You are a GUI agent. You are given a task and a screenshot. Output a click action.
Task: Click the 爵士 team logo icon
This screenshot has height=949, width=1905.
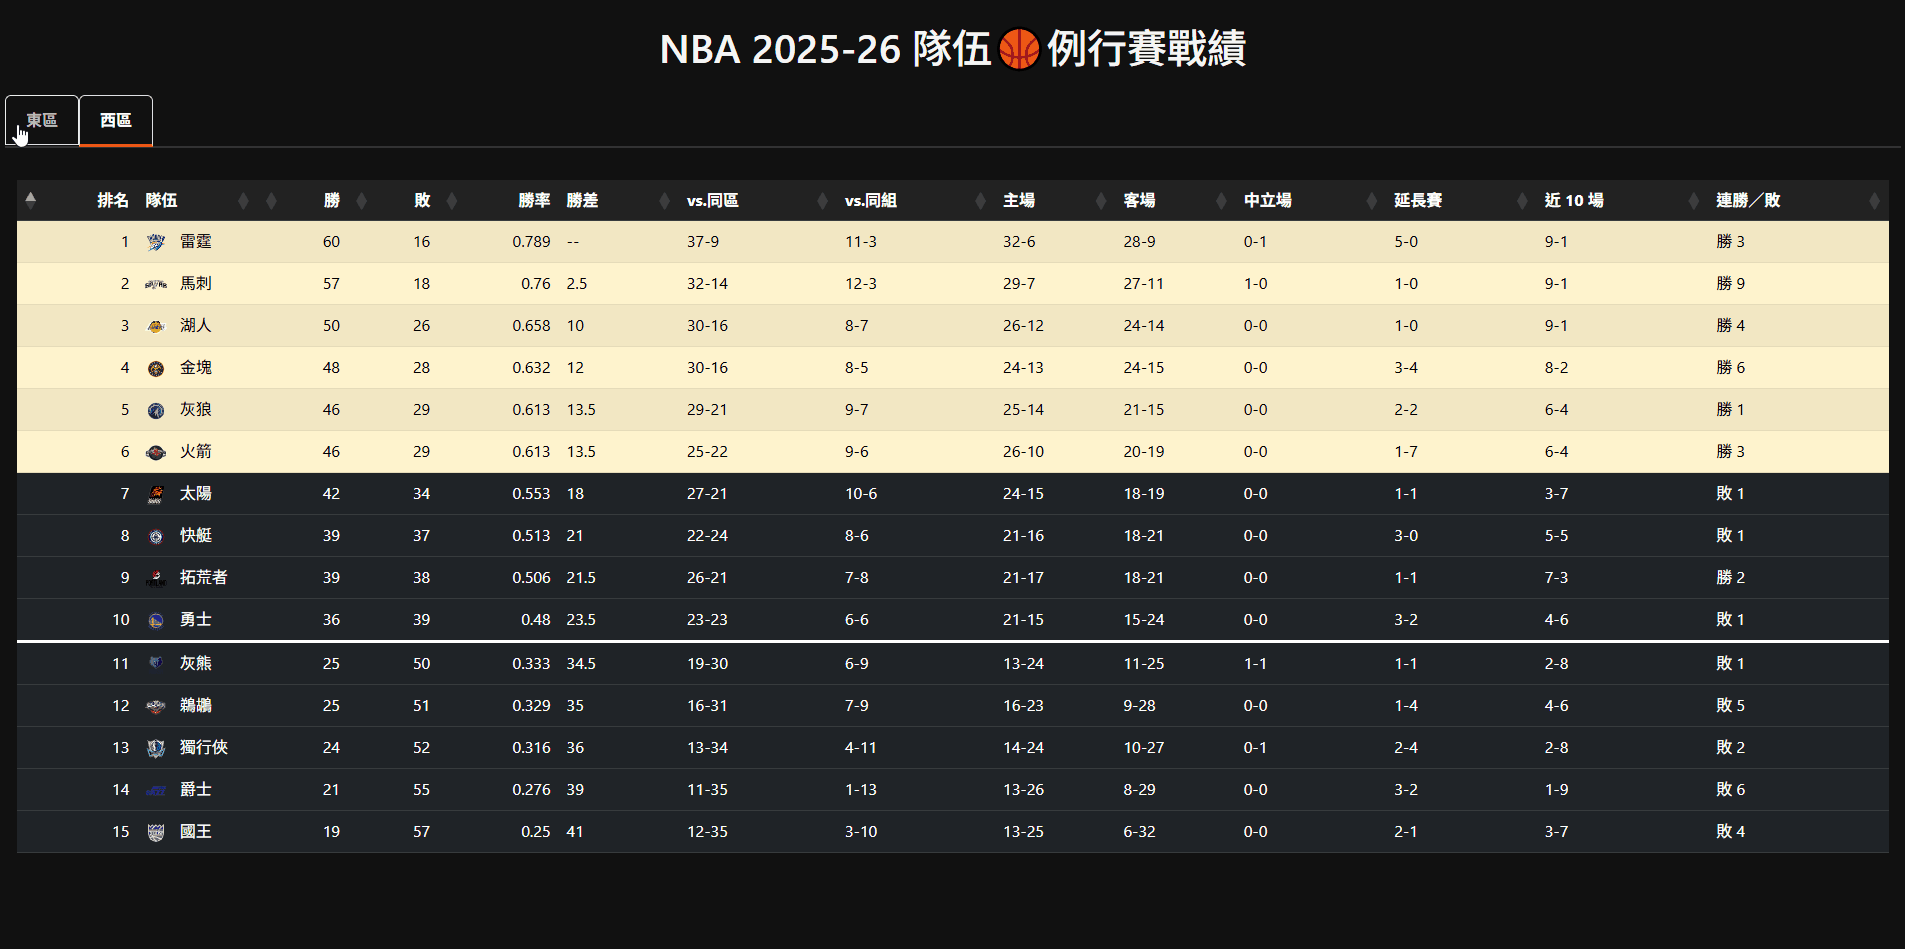click(x=156, y=790)
